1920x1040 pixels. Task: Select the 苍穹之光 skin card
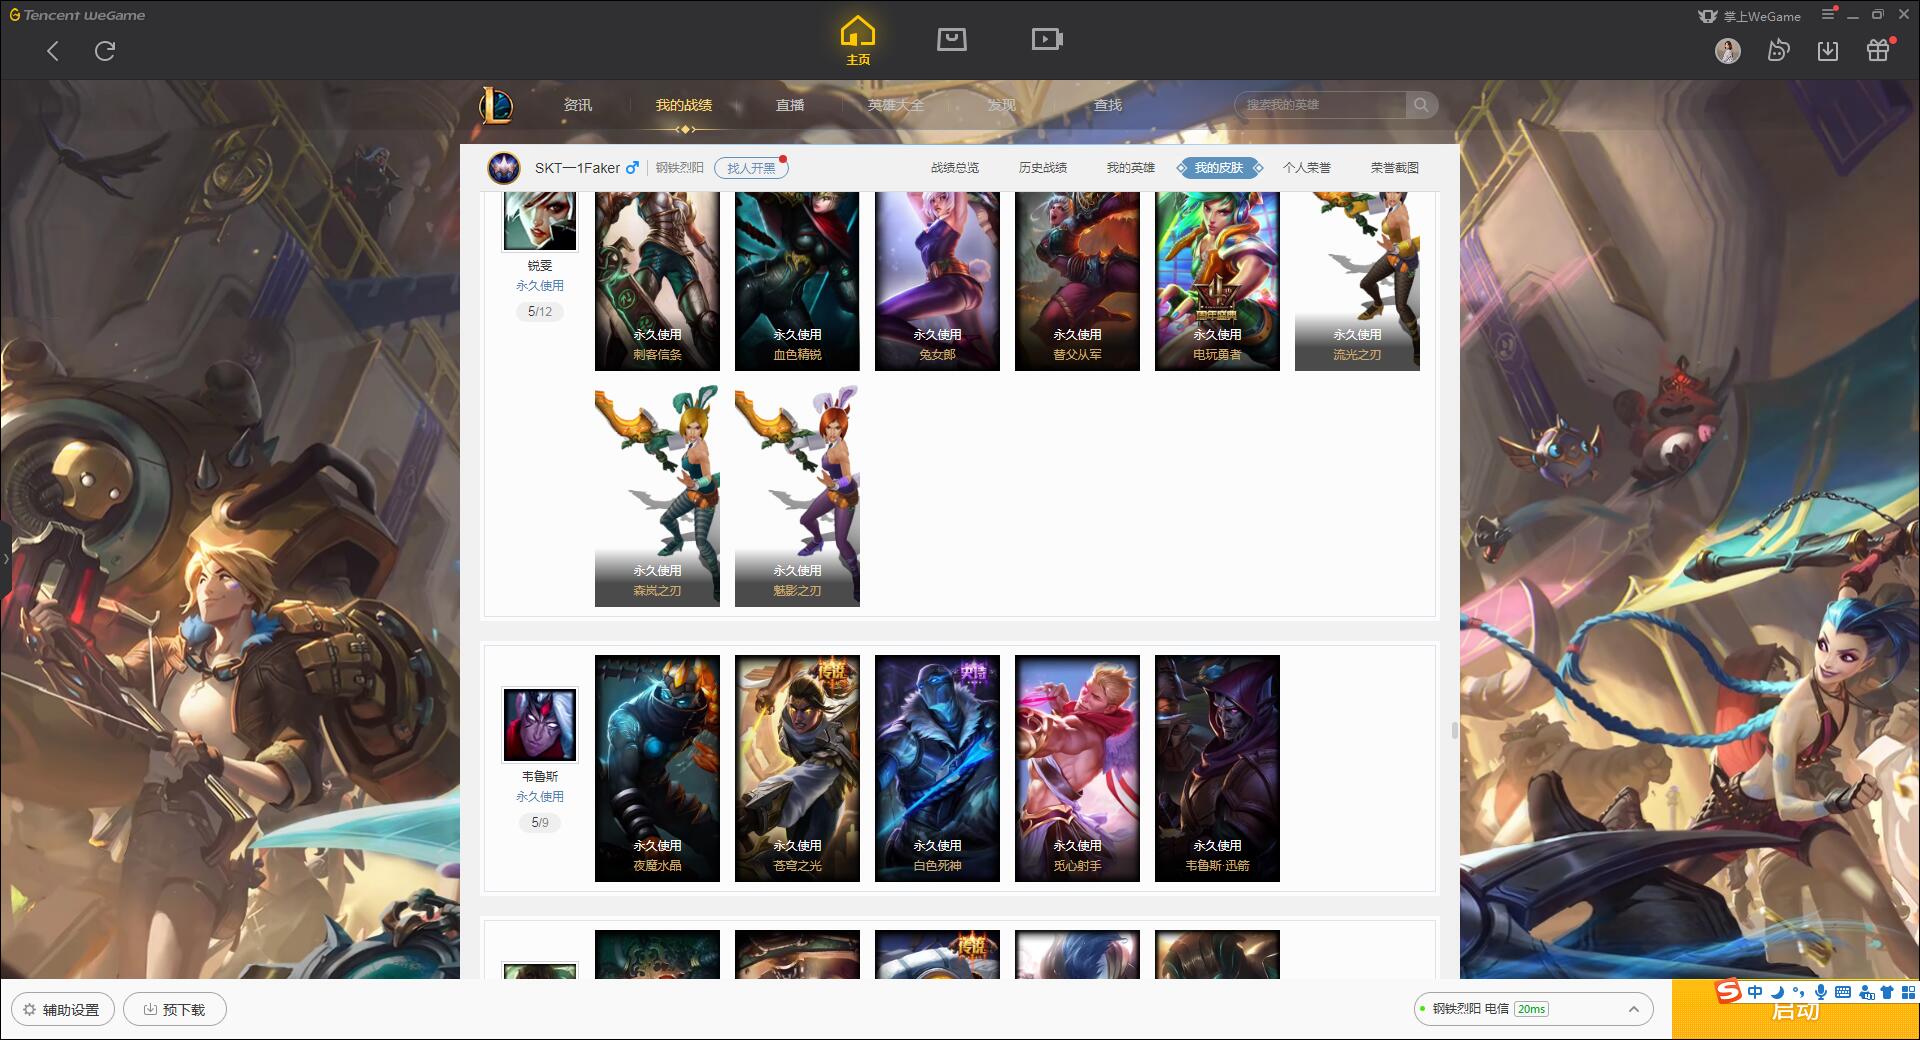[797, 768]
